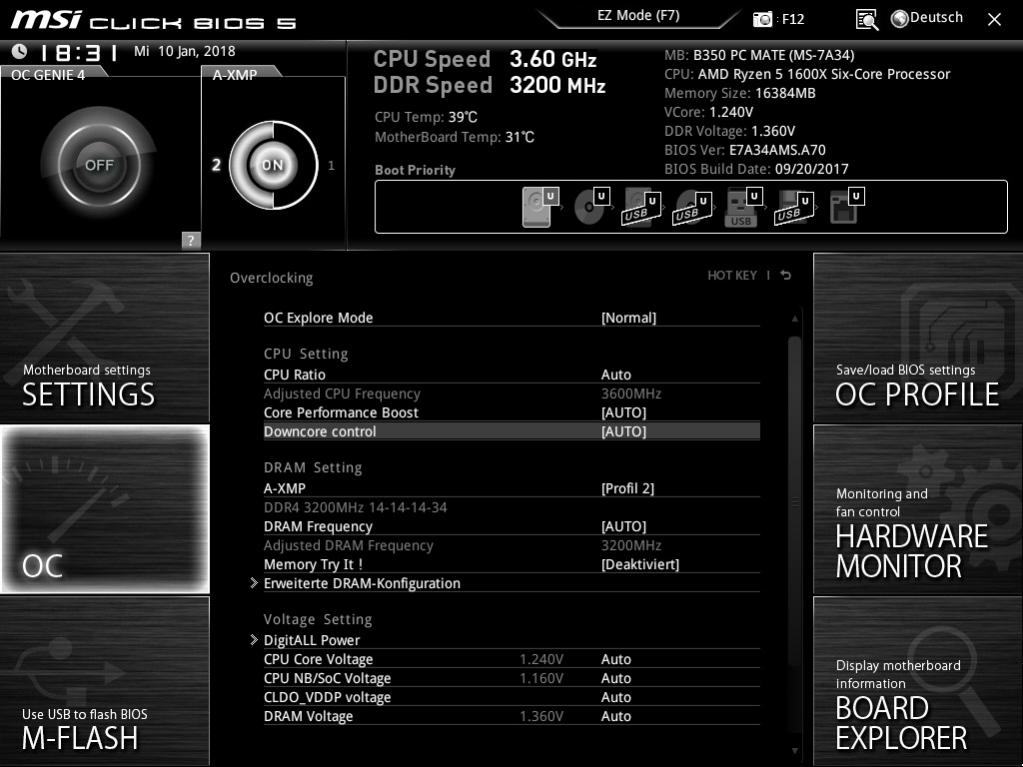Click the back arrow next to HOT KEY
Image resolution: width=1023 pixels, height=767 pixels.
(x=786, y=275)
